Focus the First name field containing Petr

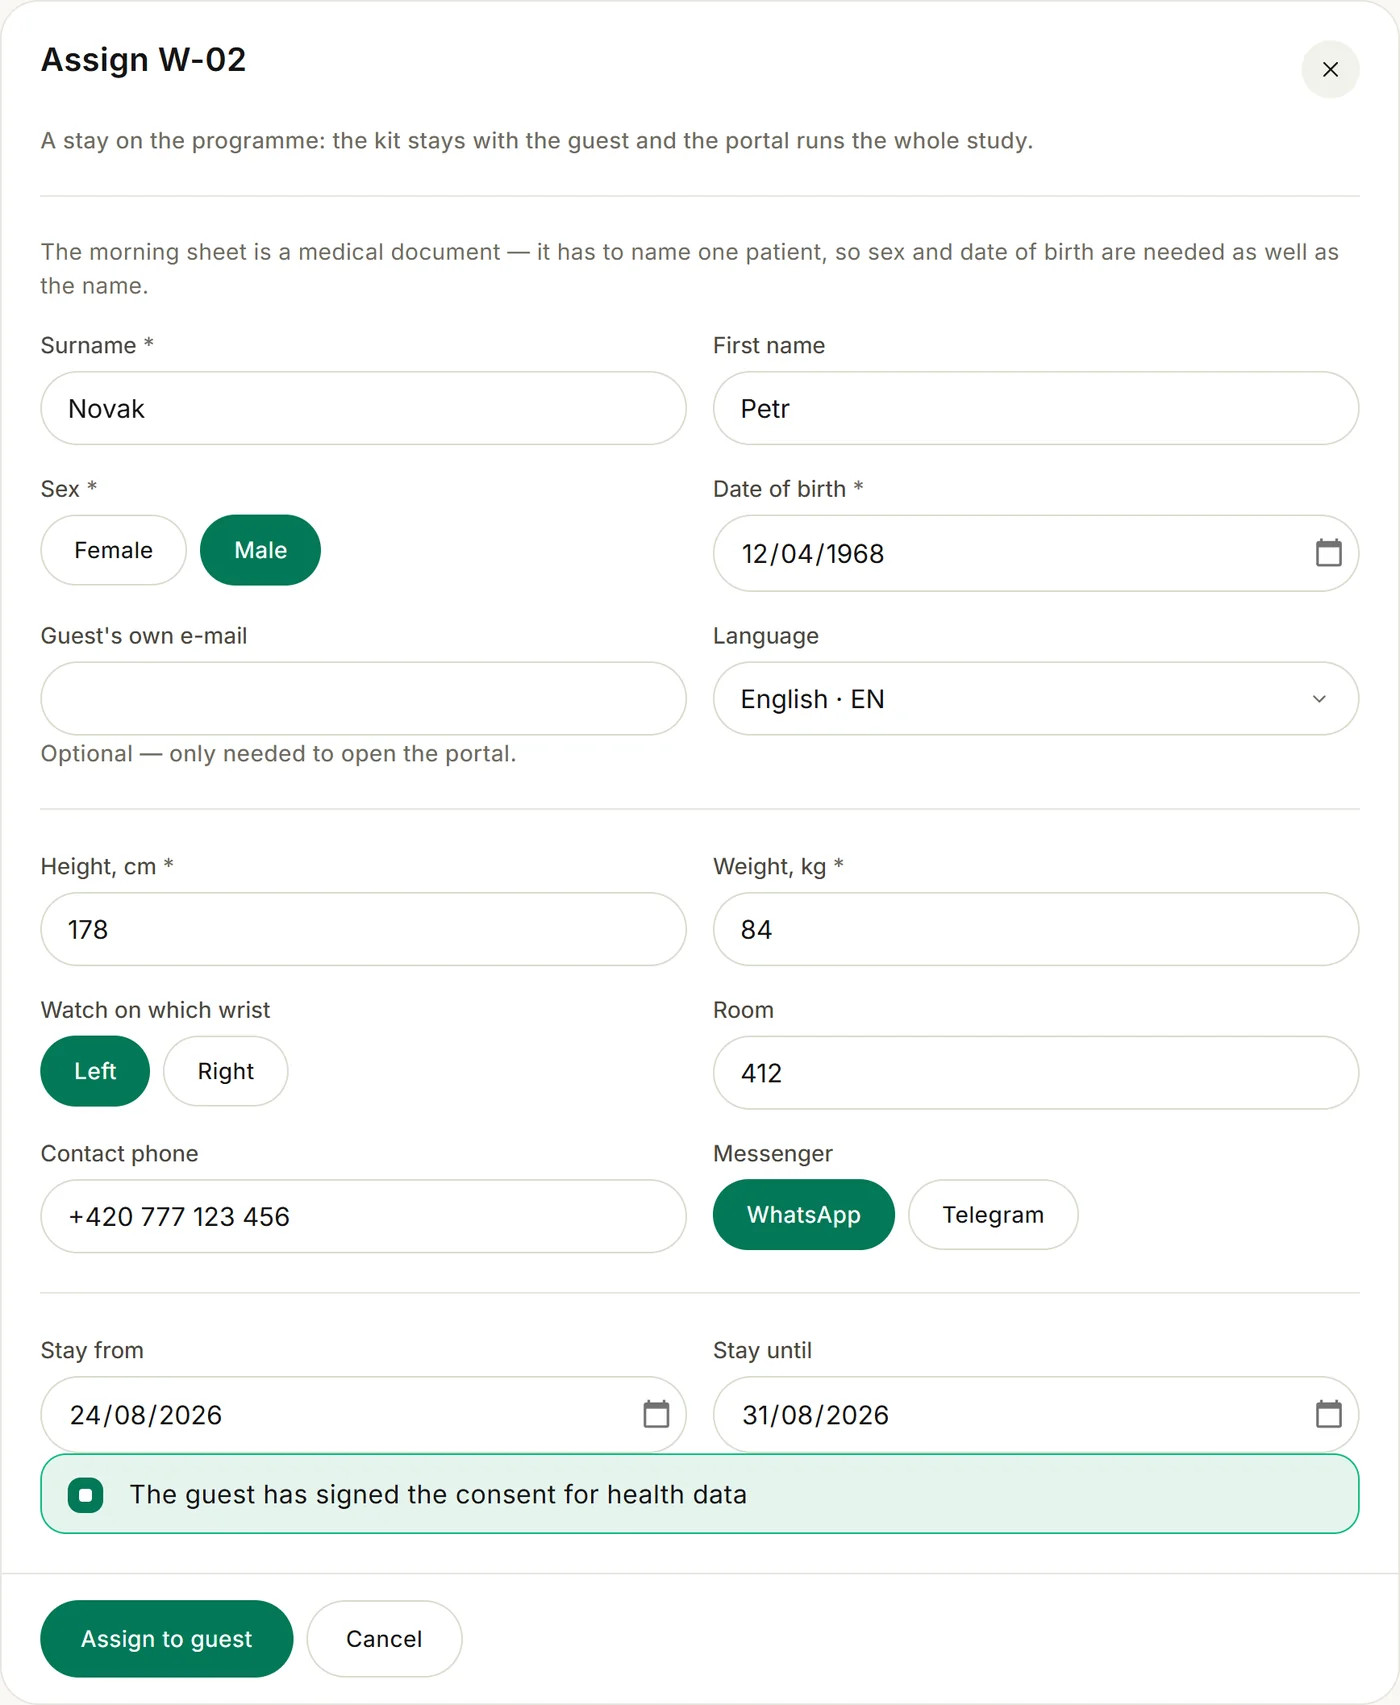pyautogui.click(x=1036, y=408)
